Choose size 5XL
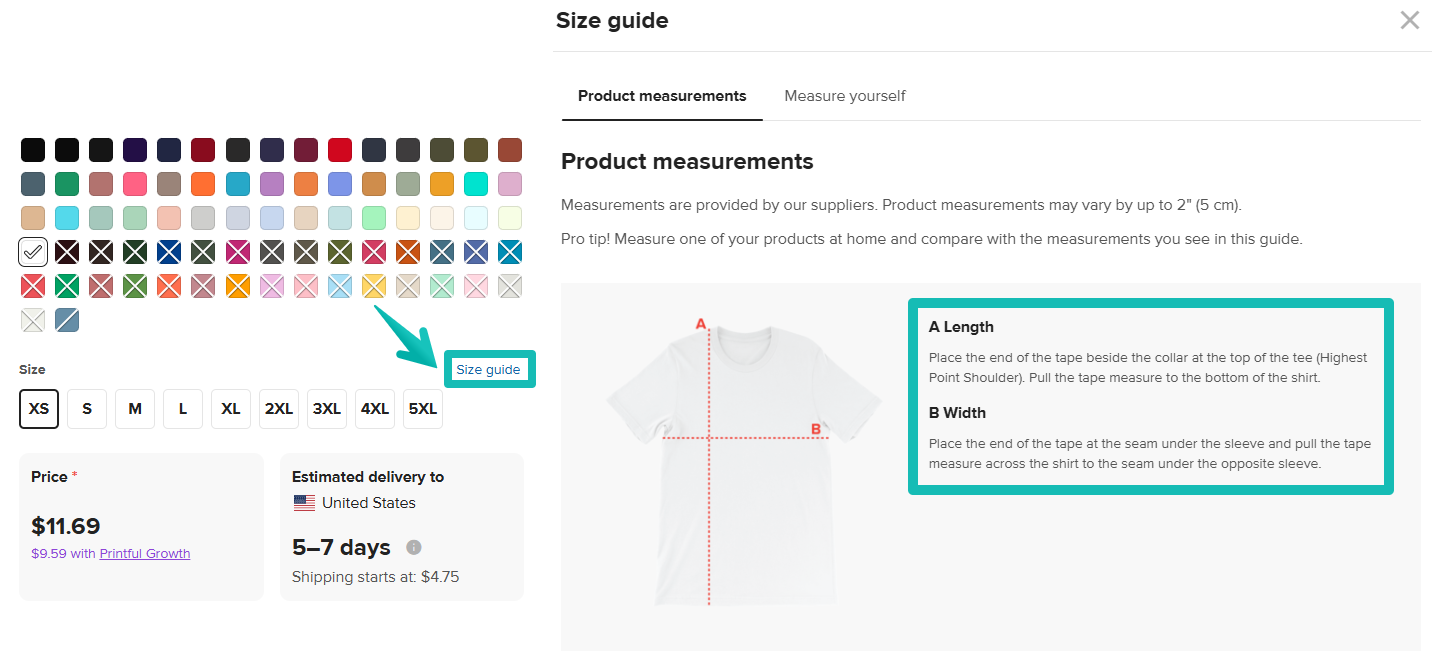1432x665 pixels. (422, 408)
